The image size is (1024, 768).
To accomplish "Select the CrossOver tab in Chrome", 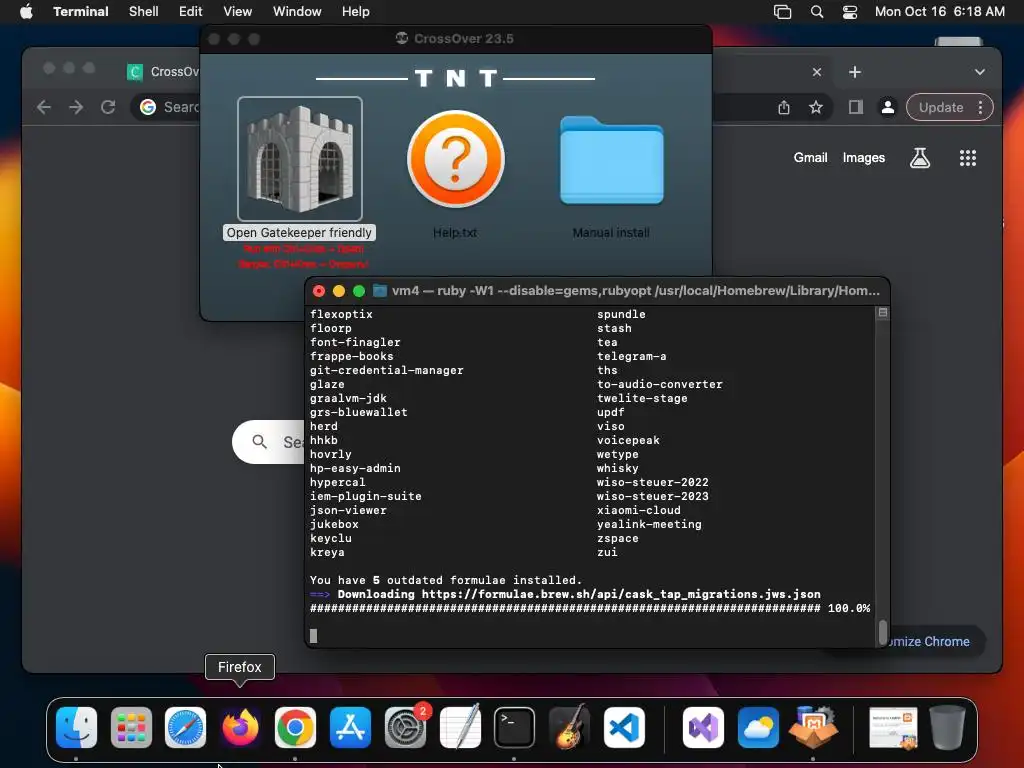I will pyautogui.click(x=163, y=72).
